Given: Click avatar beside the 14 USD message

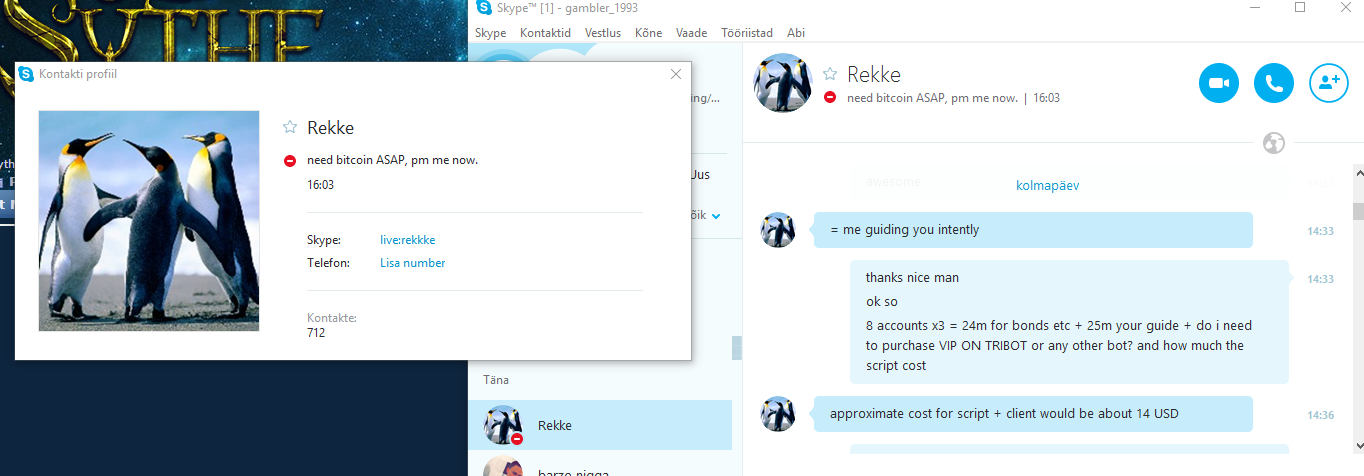Looking at the screenshot, I should tap(778, 414).
